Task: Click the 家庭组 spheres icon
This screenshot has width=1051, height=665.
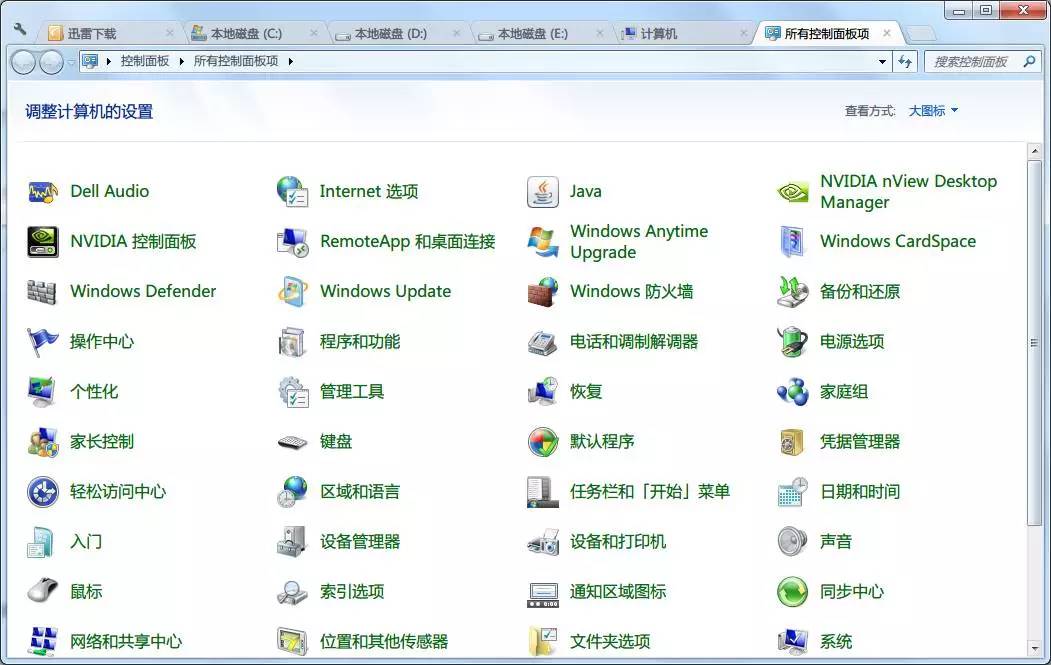Action: pyautogui.click(x=792, y=391)
